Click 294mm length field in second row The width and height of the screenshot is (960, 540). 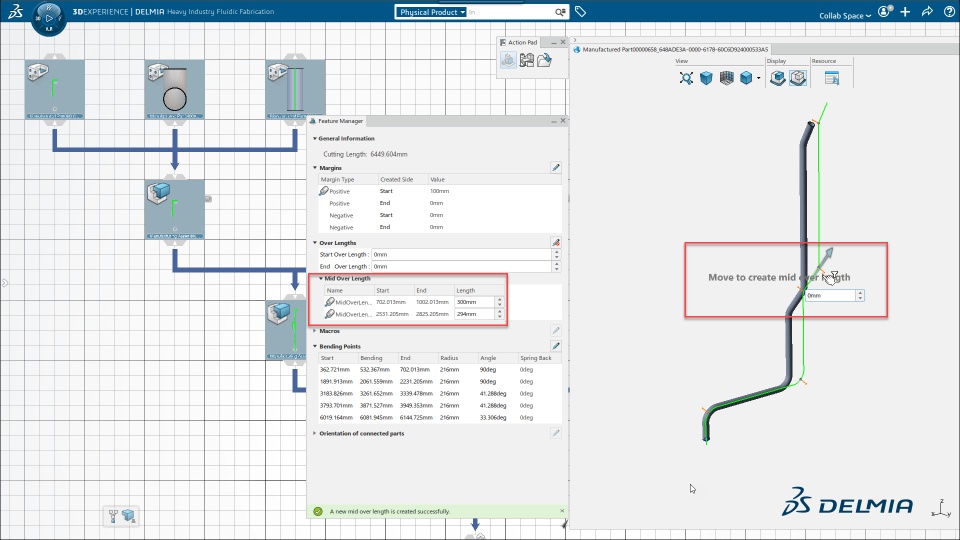474,313
